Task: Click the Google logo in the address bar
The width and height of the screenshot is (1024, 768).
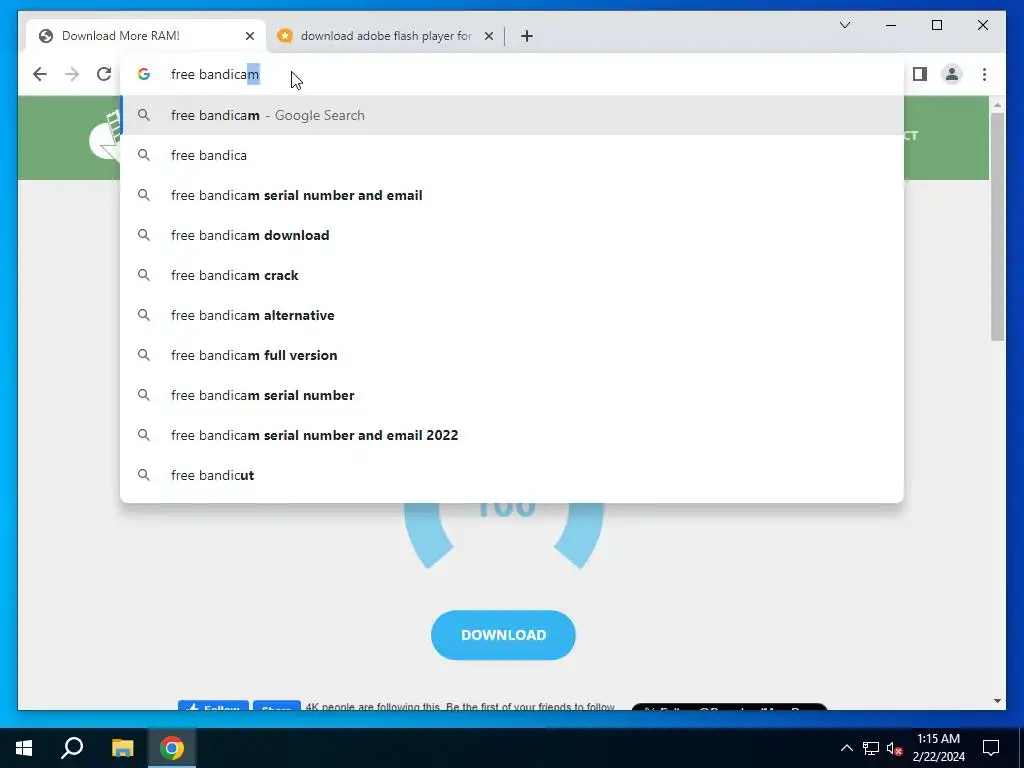Action: tap(144, 74)
